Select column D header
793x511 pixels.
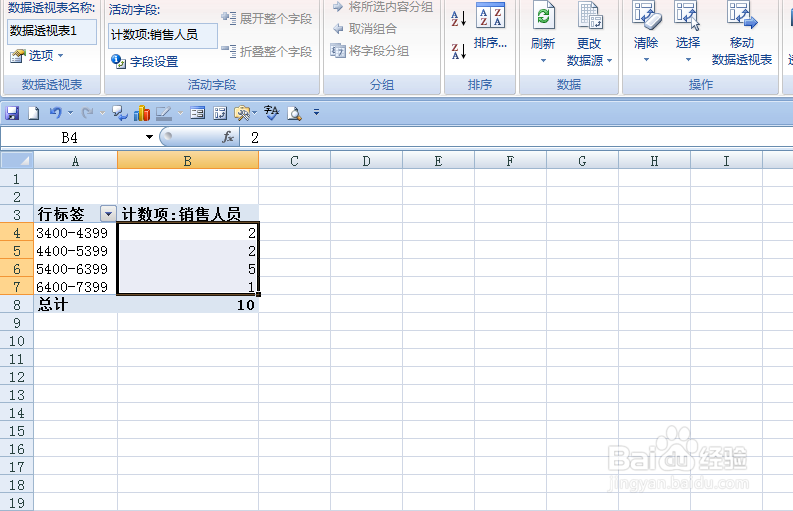(x=367, y=161)
